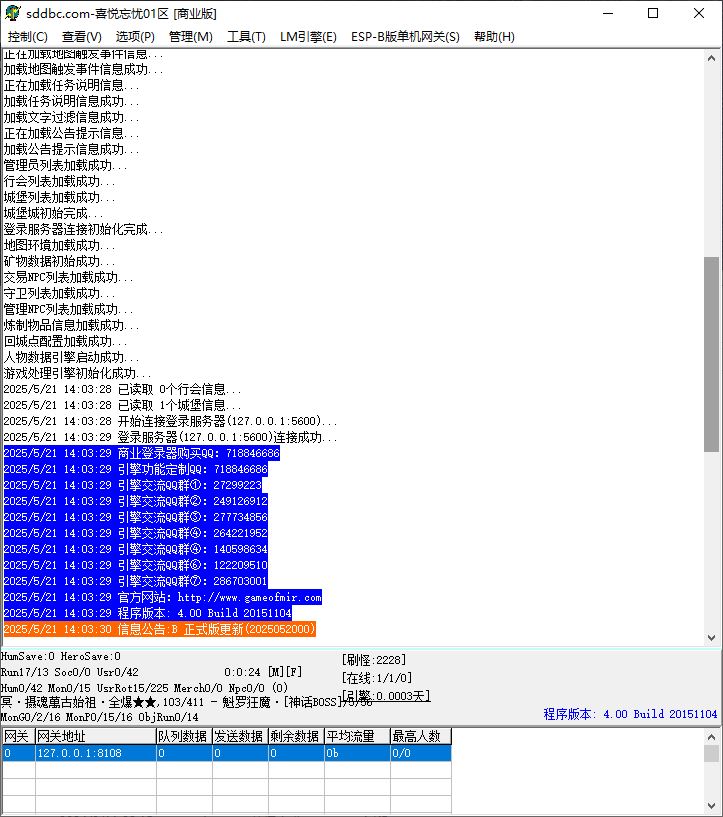The width and height of the screenshot is (723, 817).
Task: Click the 0:0:24 uptime text
Action: click(242, 672)
